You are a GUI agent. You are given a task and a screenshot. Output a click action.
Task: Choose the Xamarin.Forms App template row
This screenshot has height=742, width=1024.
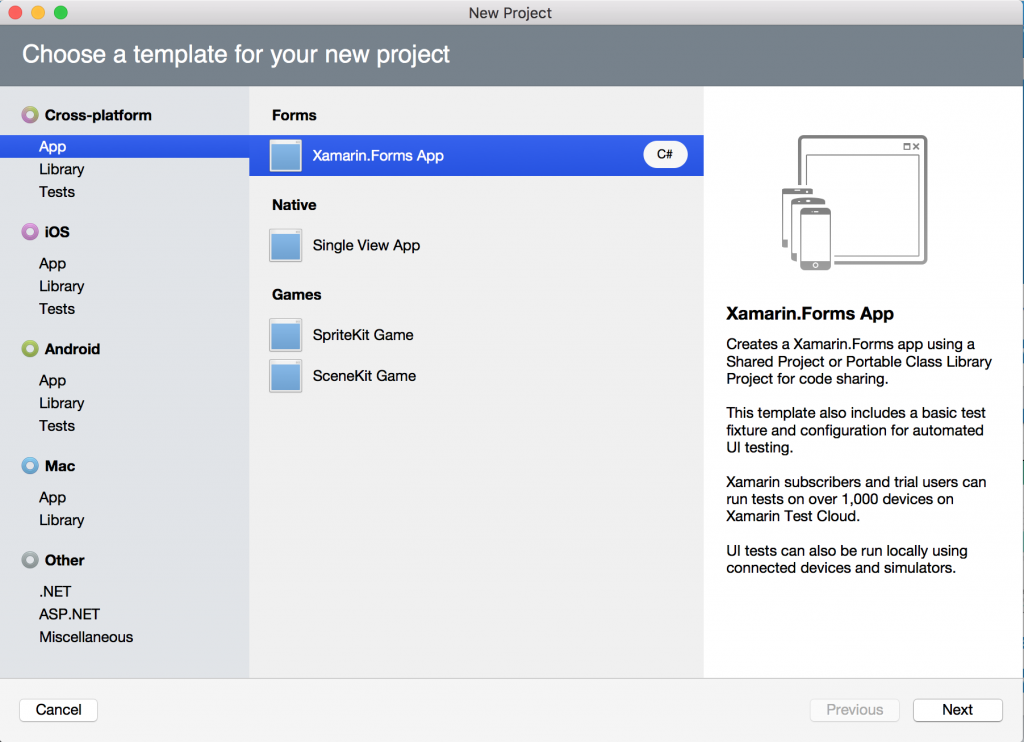pyautogui.click(x=477, y=155)
